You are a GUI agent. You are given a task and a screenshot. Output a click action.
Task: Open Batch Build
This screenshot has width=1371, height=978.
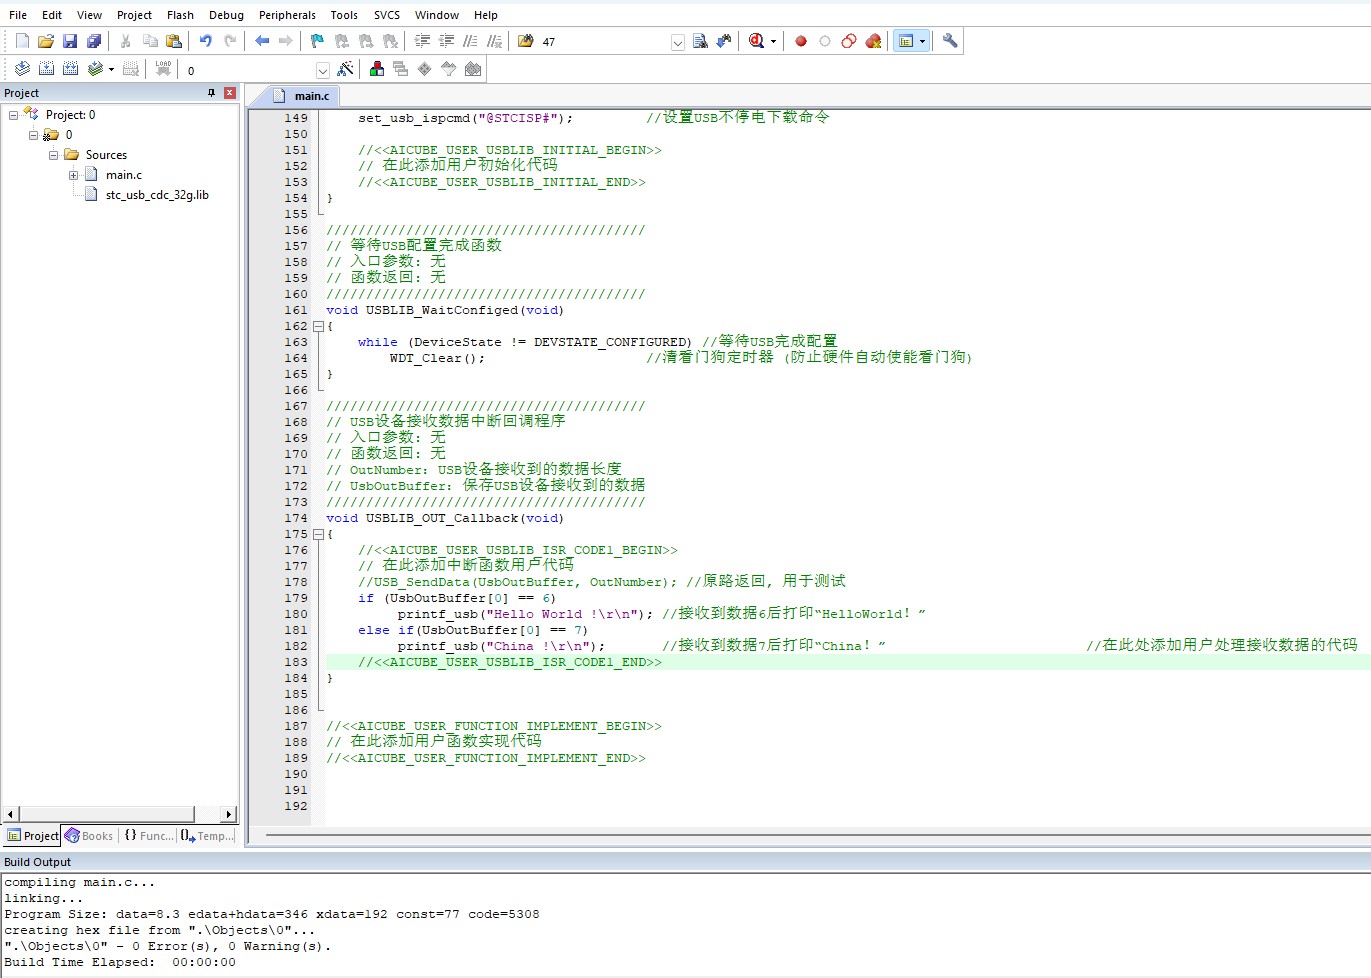(x=95, y=69)
